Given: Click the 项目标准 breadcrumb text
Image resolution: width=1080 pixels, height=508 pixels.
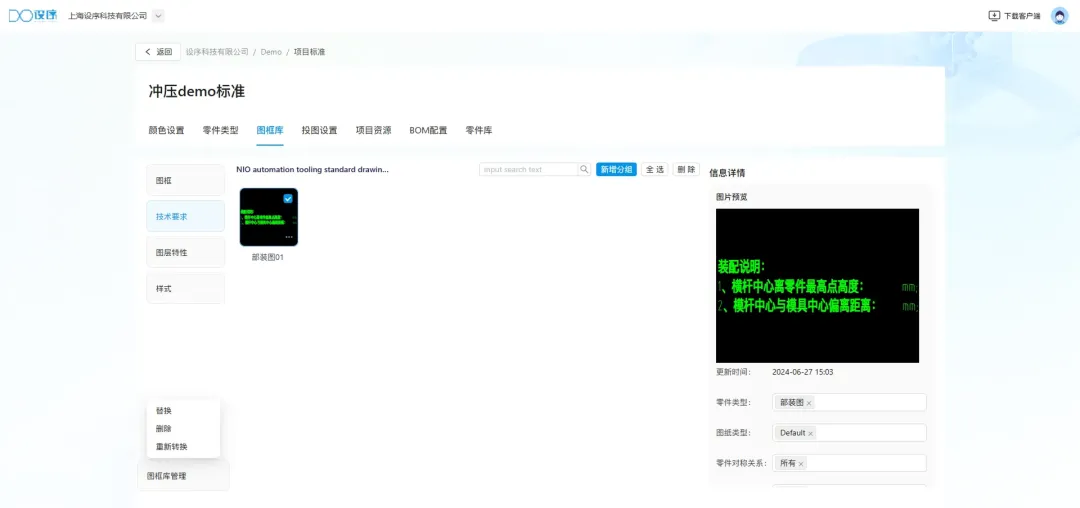Looking at the screenshot, I should coord(309,52).
